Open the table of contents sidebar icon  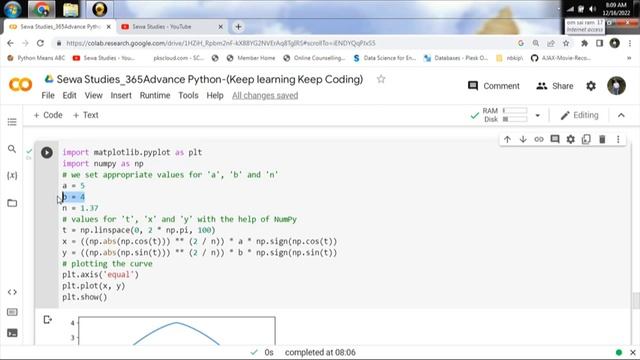coord(12,122)
